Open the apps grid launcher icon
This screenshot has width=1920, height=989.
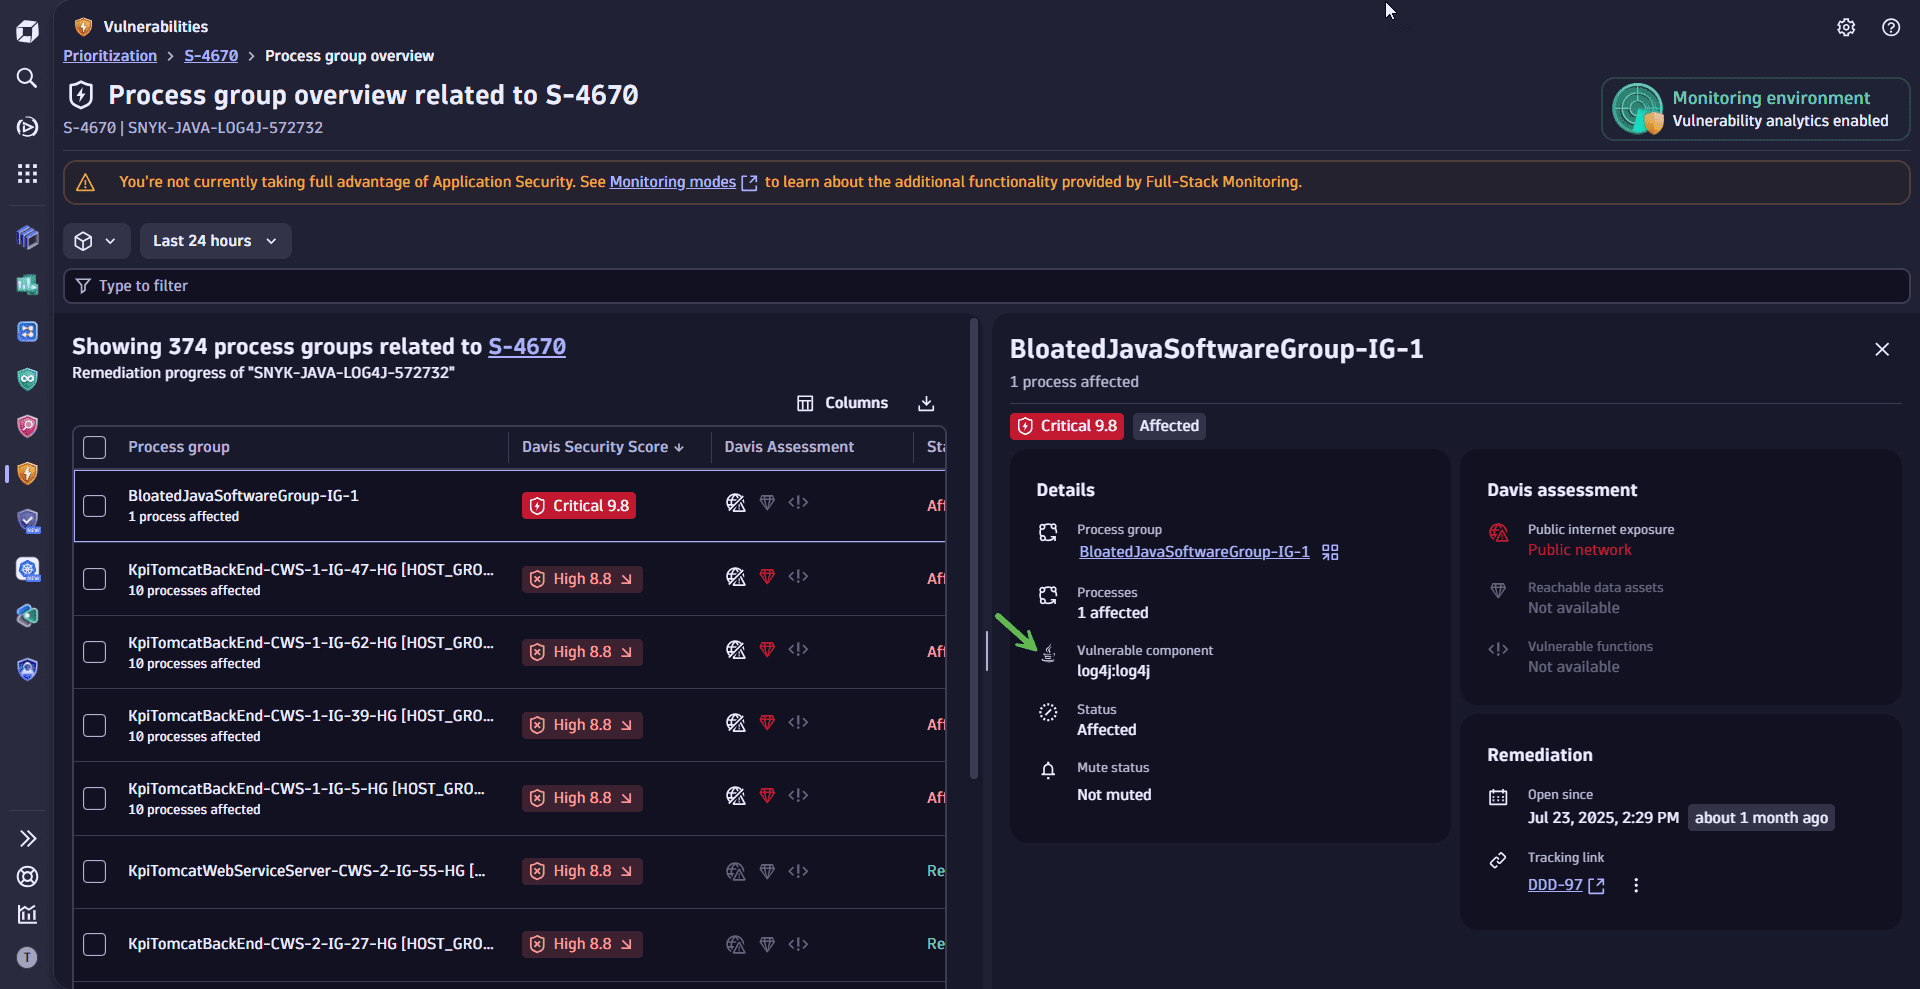click(x=27, y=174)
